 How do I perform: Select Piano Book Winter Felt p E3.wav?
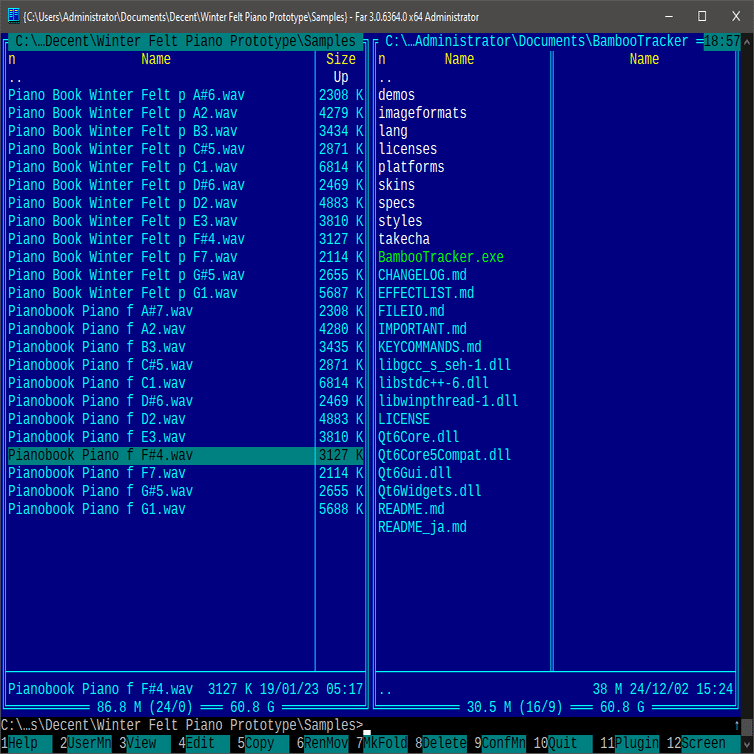click(123, 221)
